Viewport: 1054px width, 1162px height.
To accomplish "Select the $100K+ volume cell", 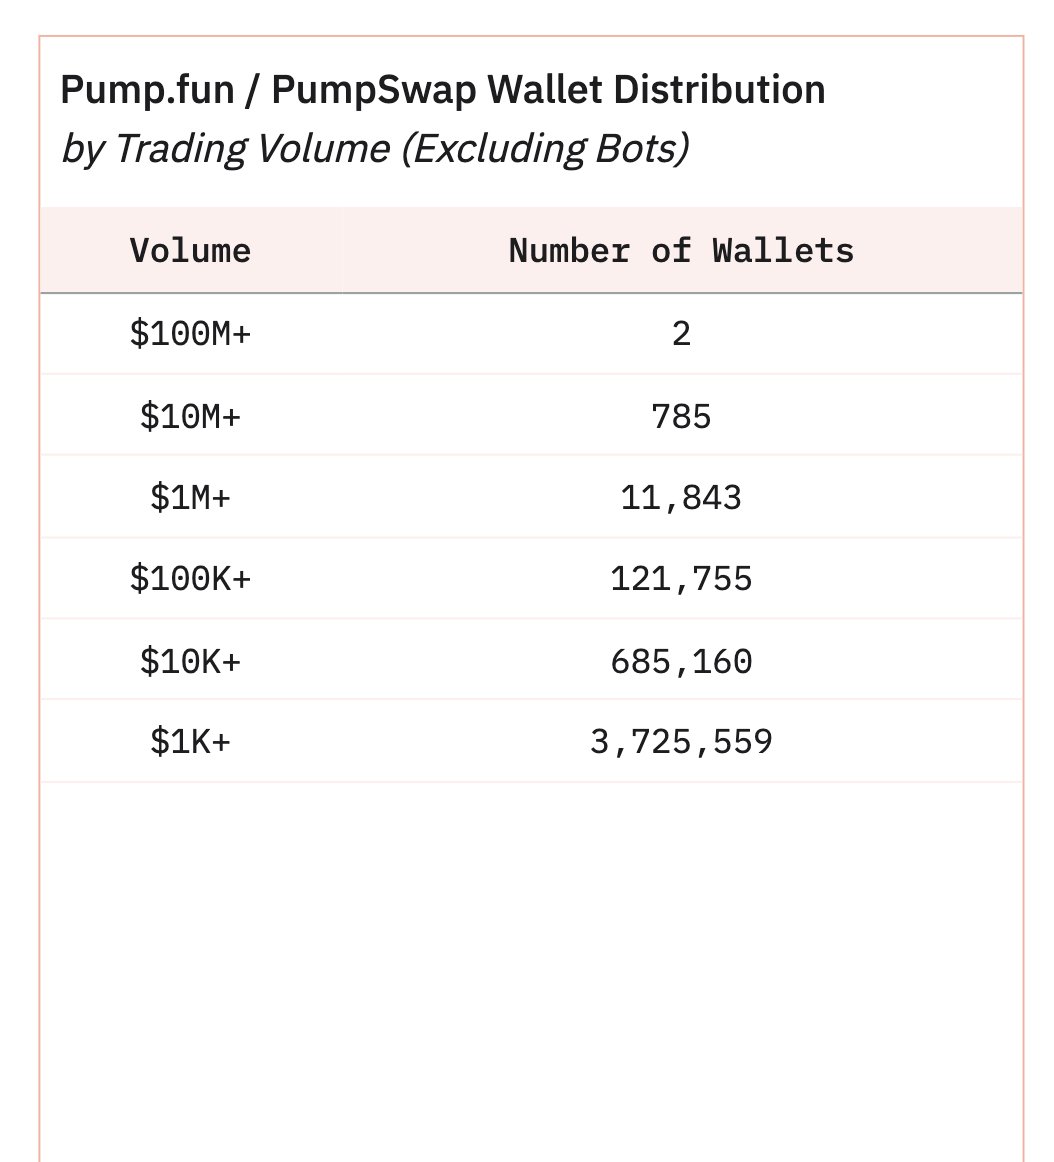I will [190, 578].
